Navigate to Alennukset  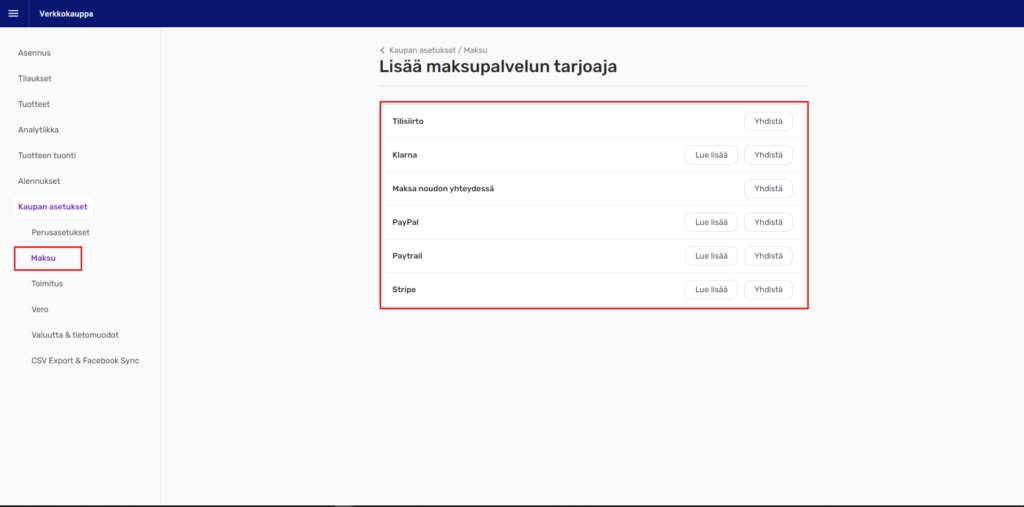click(x=39, y=181)
